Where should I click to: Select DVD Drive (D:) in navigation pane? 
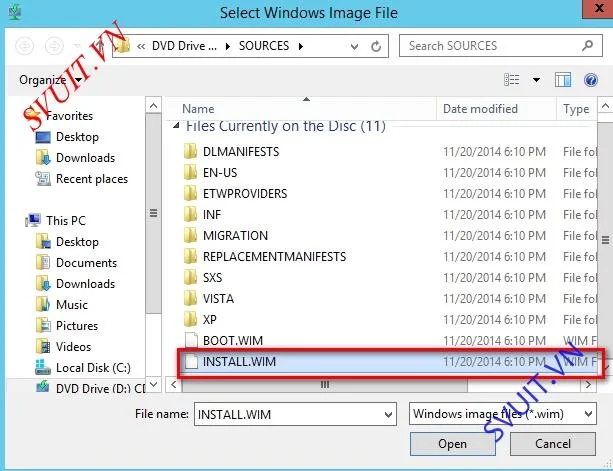(x=90, y=389)
